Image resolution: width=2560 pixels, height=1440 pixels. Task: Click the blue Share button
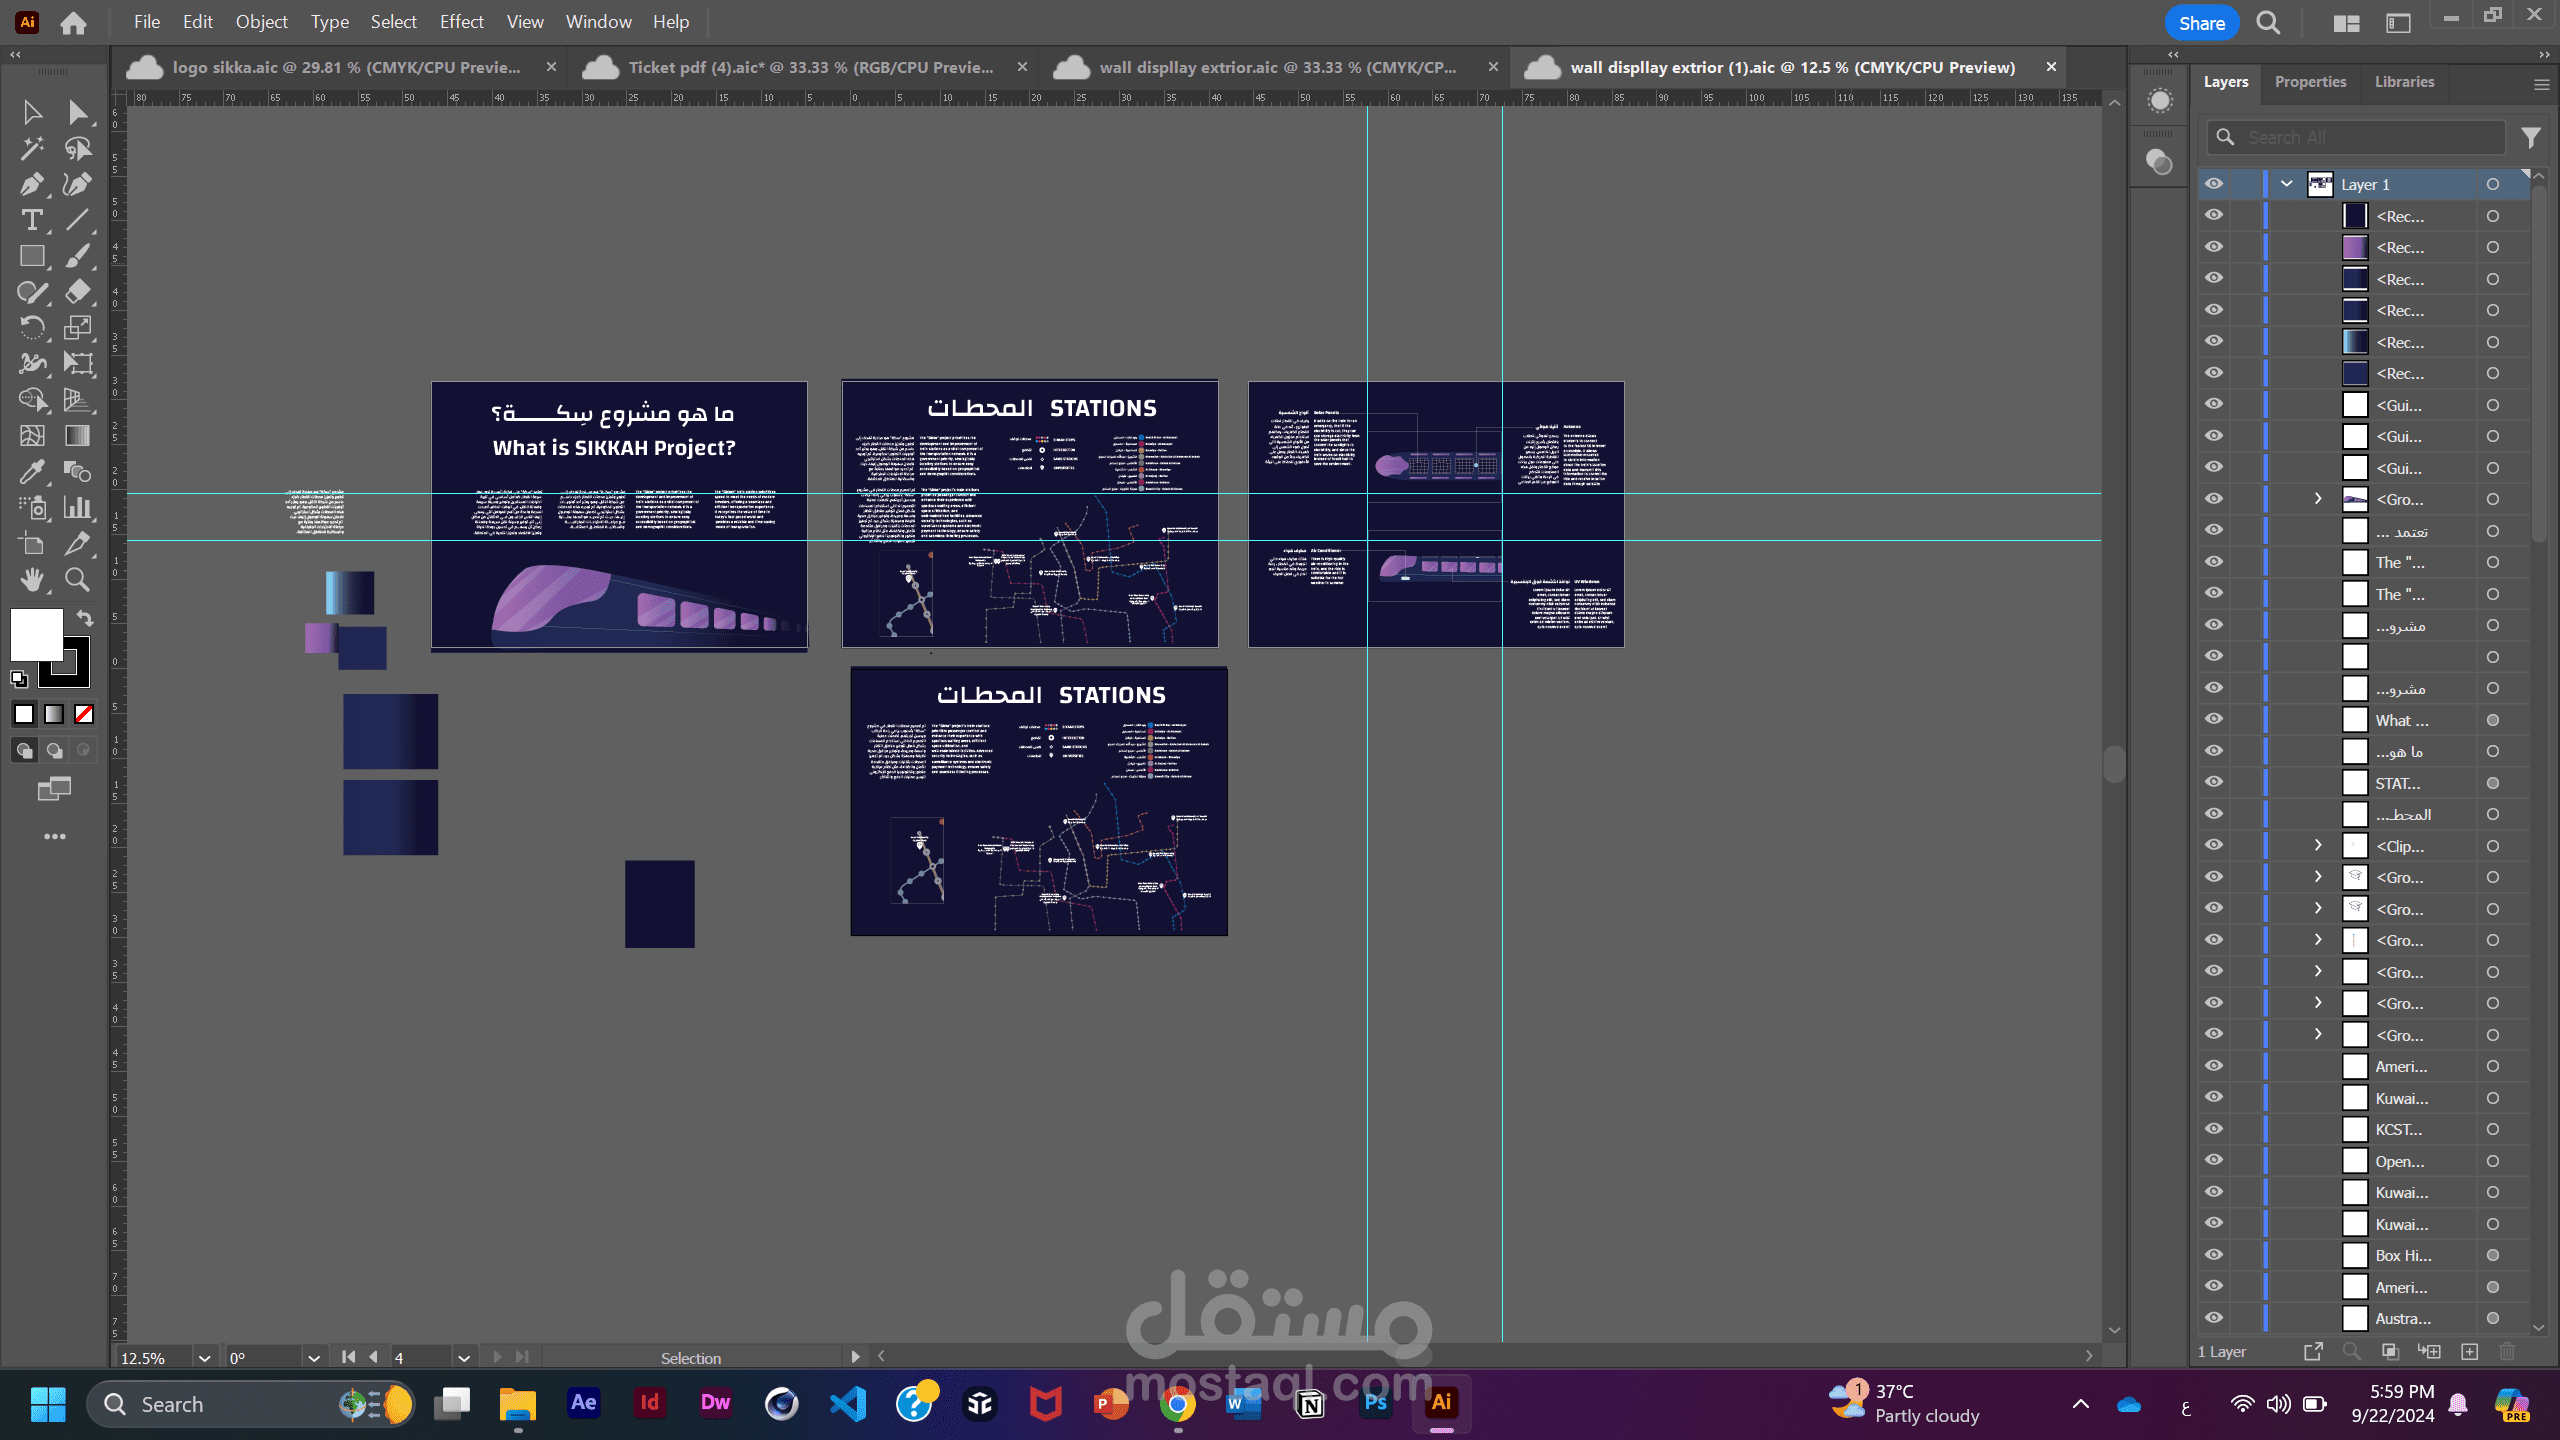click(2201, 23)
